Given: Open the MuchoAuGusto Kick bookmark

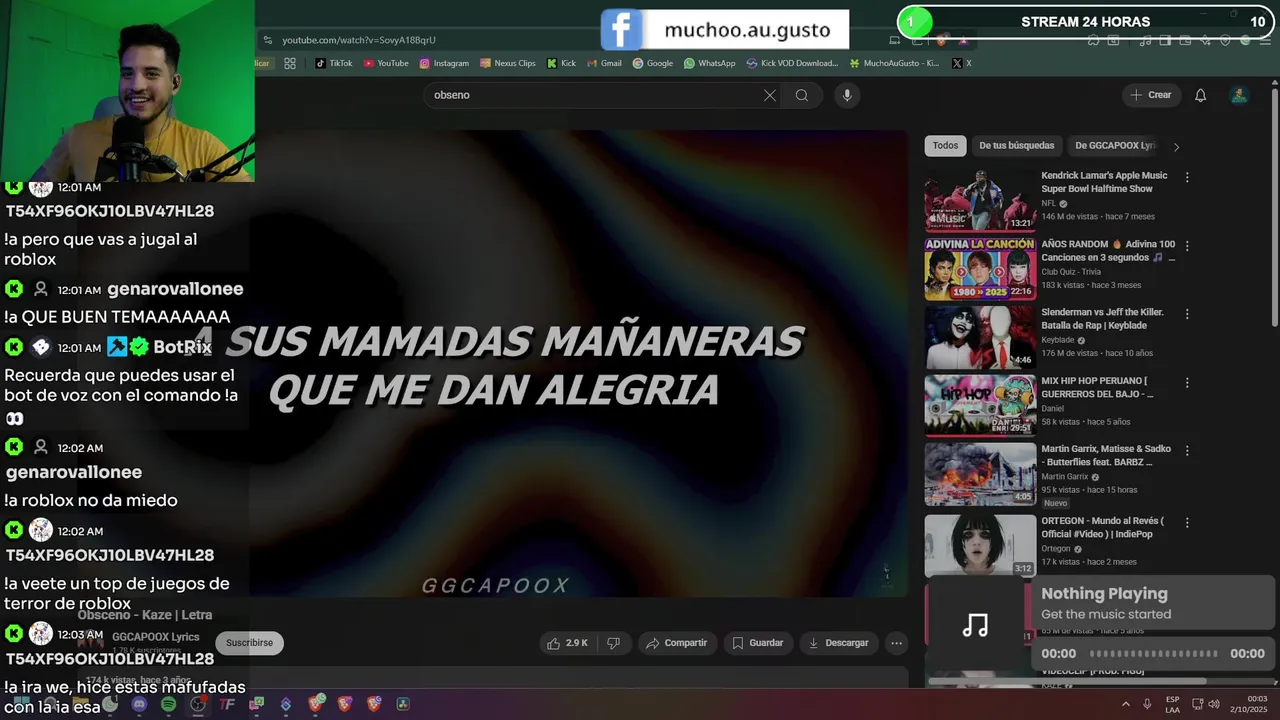Looking at the screenshot, I should (x=895, y=63).
